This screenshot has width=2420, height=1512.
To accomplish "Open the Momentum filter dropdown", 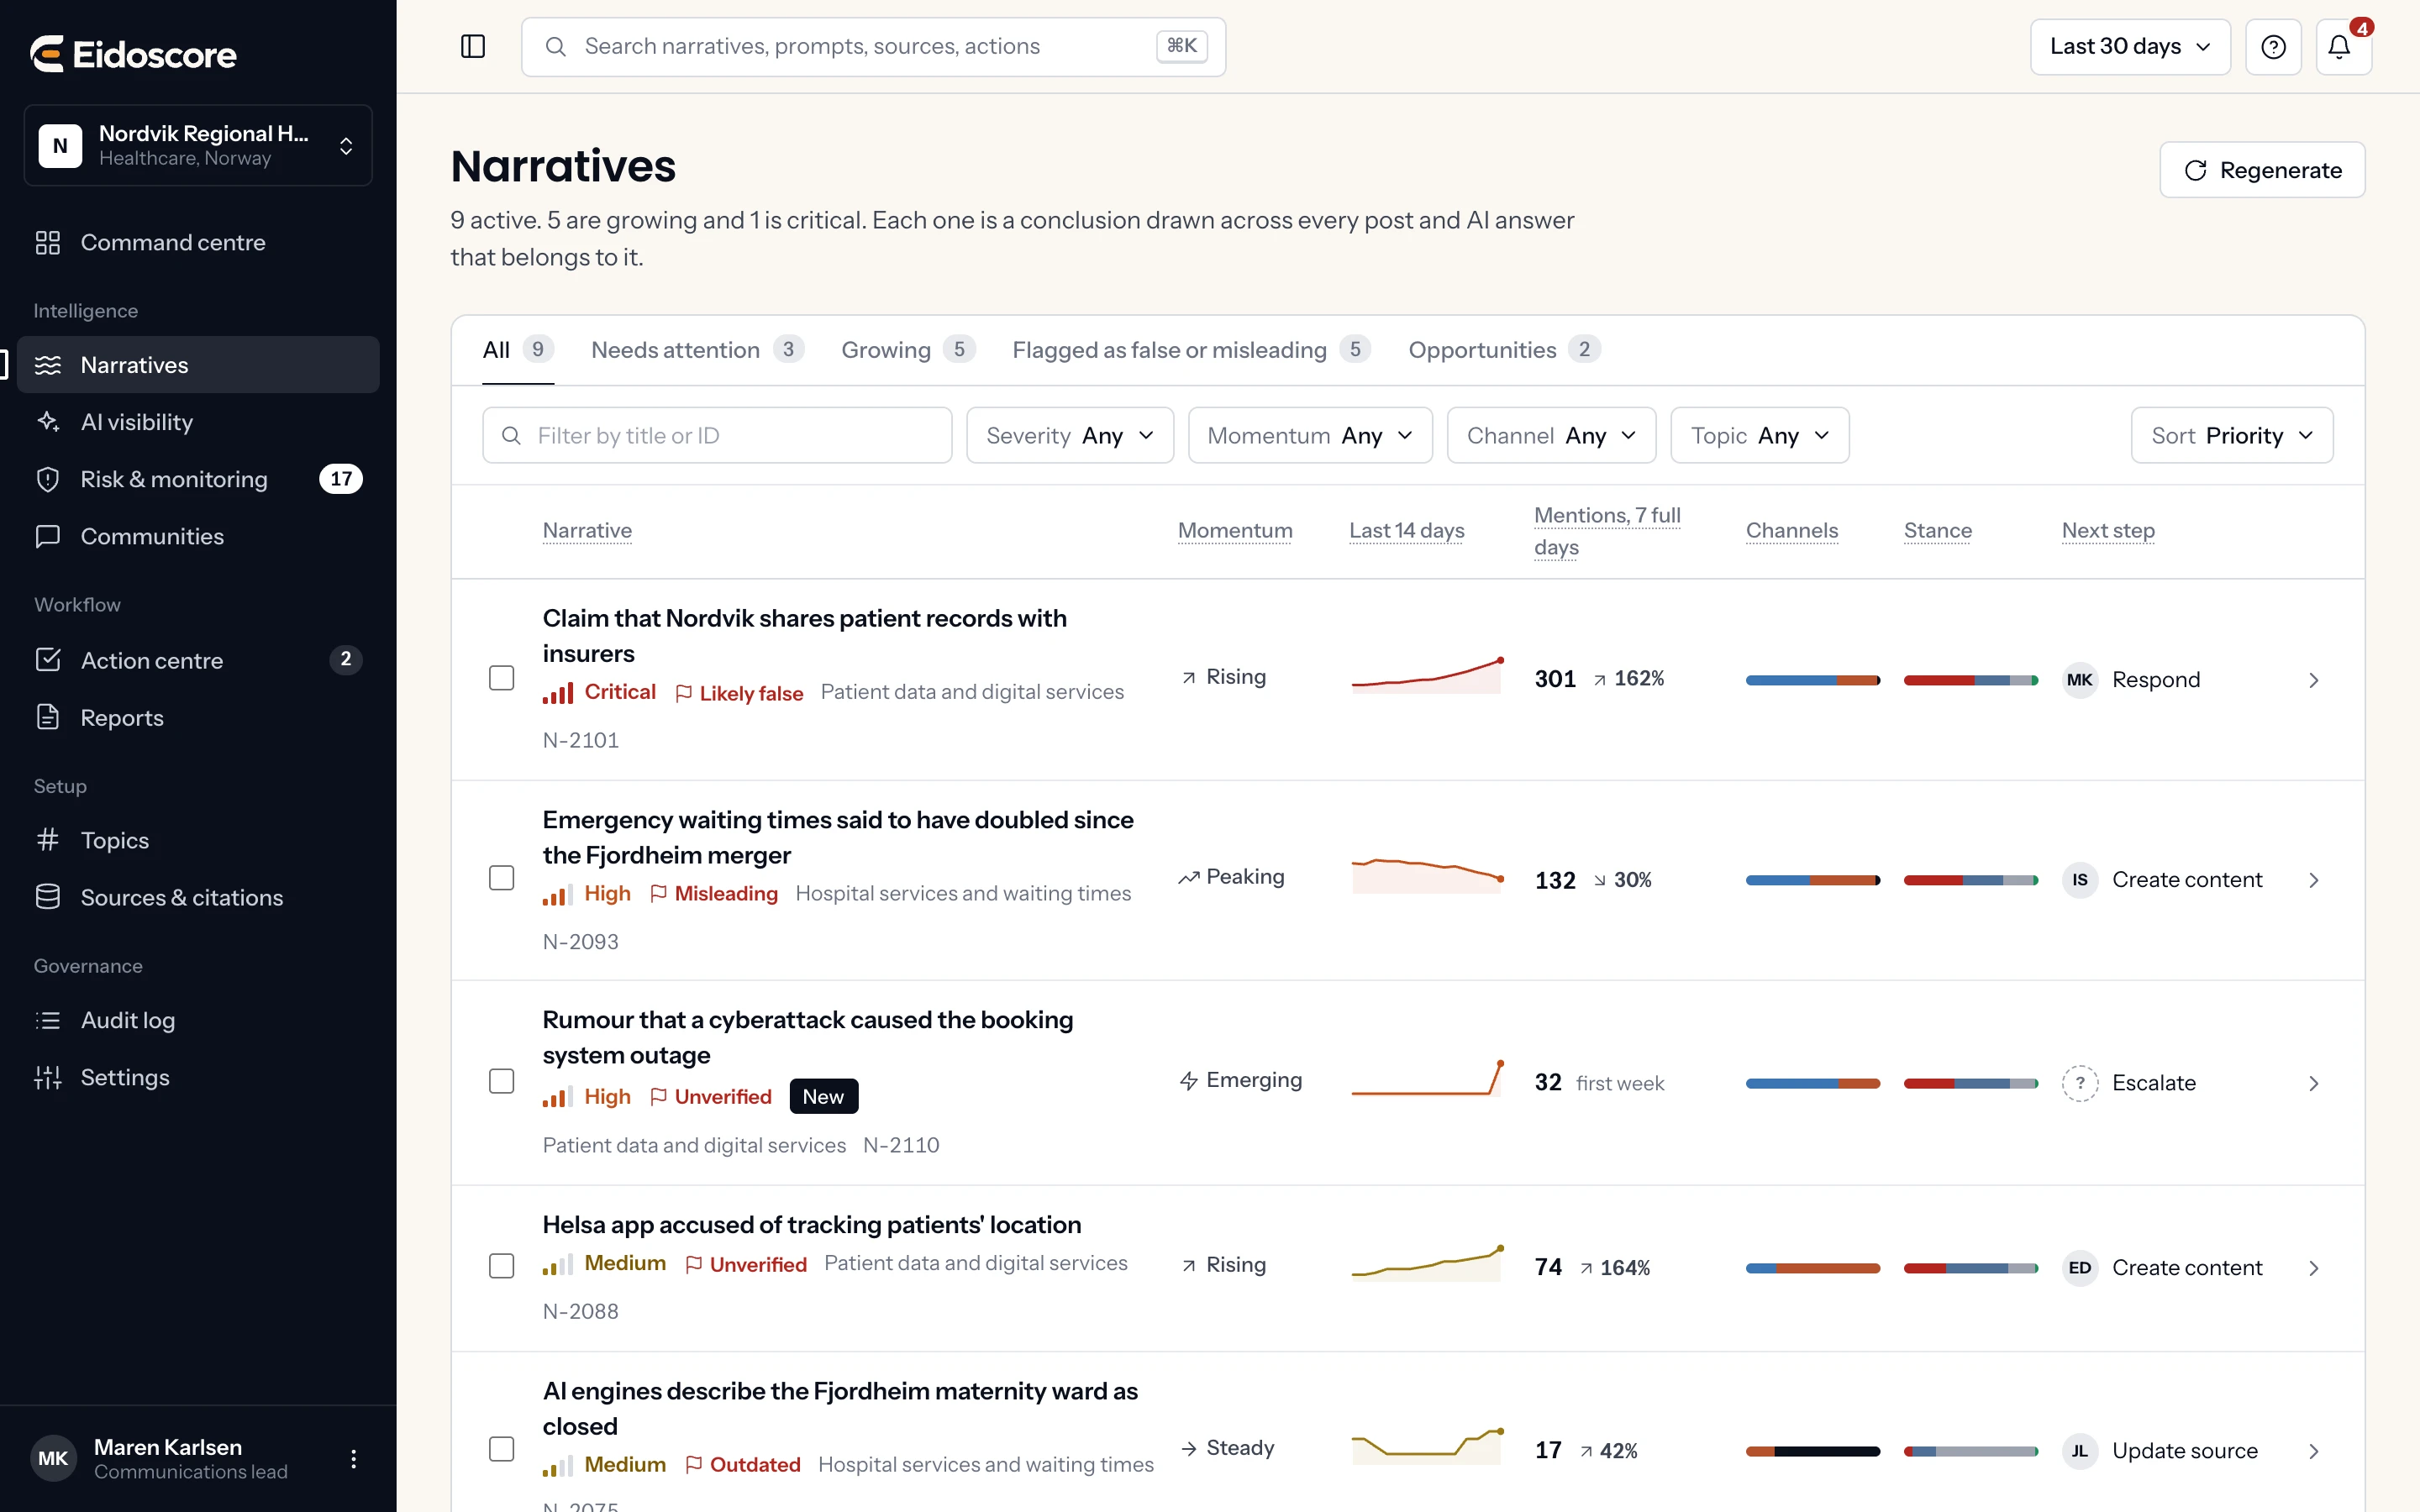I will point(1310,435).
